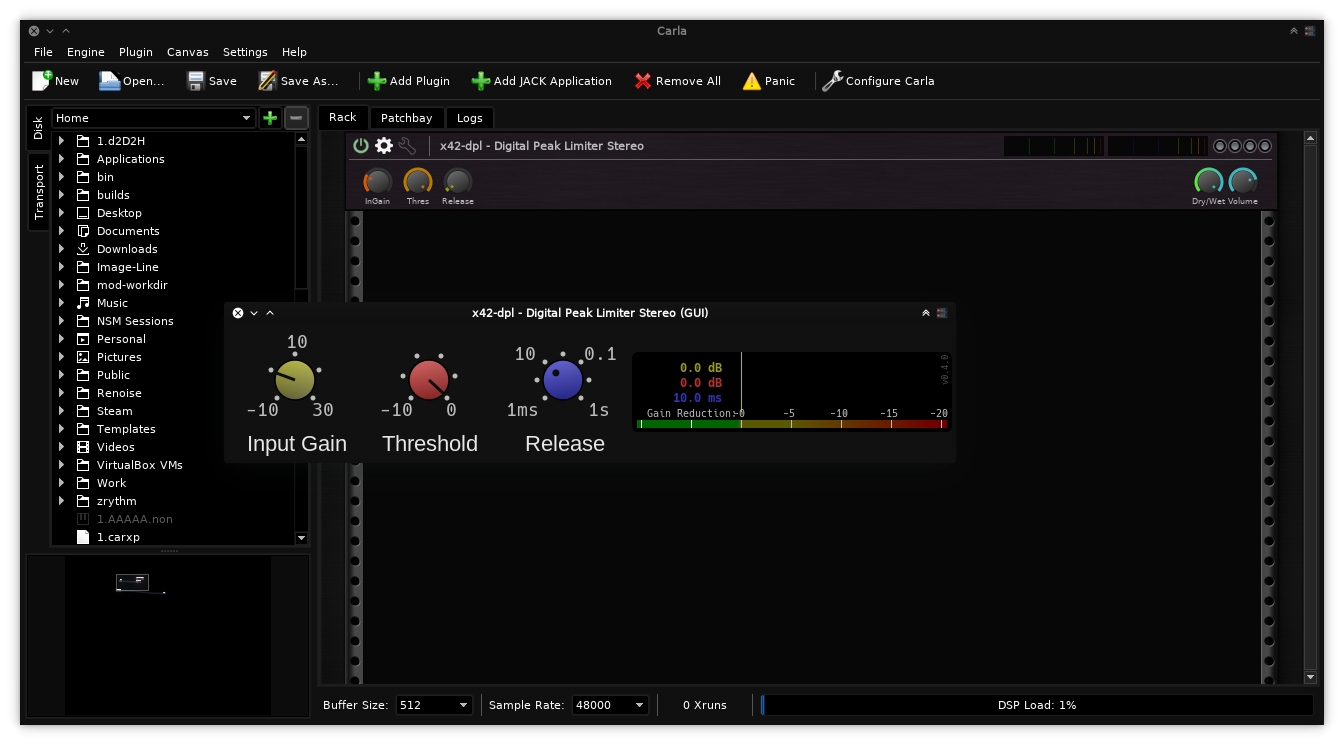1344x745 pixels.
Task: Click the Volume knob in rack
Action: point(1243,182)
